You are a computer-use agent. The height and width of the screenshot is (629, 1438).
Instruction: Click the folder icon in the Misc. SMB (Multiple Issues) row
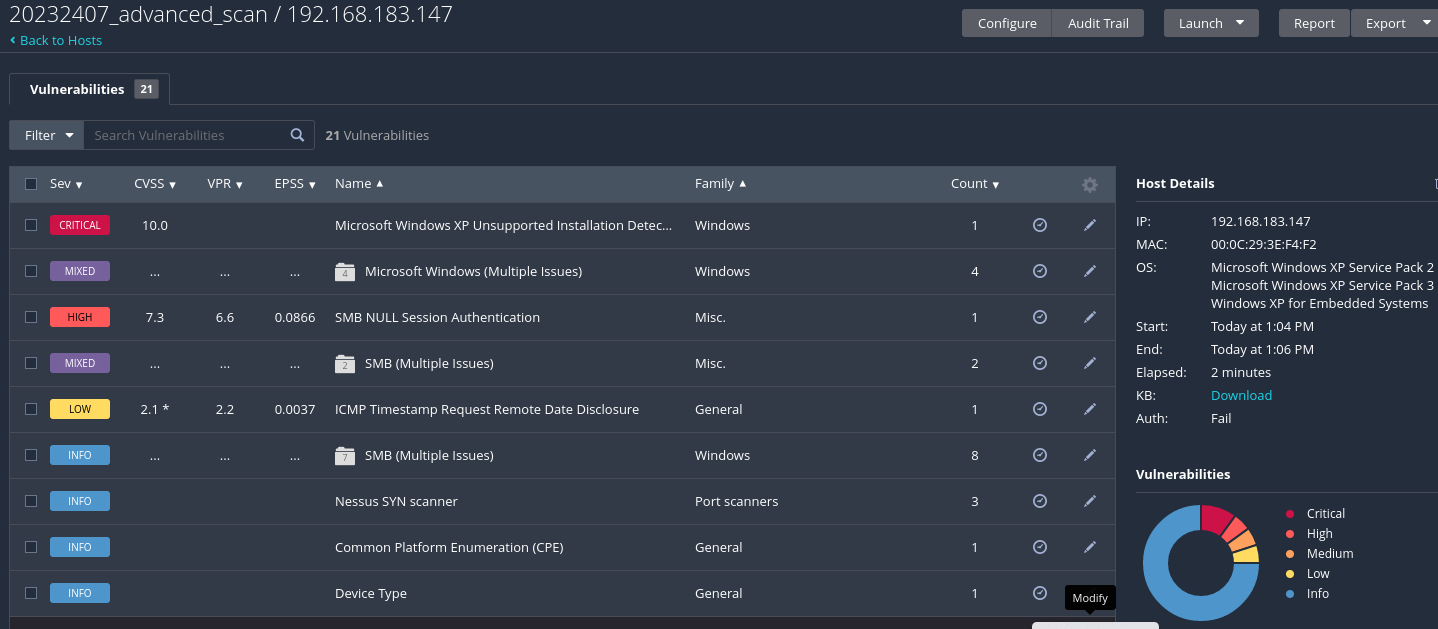344,363
